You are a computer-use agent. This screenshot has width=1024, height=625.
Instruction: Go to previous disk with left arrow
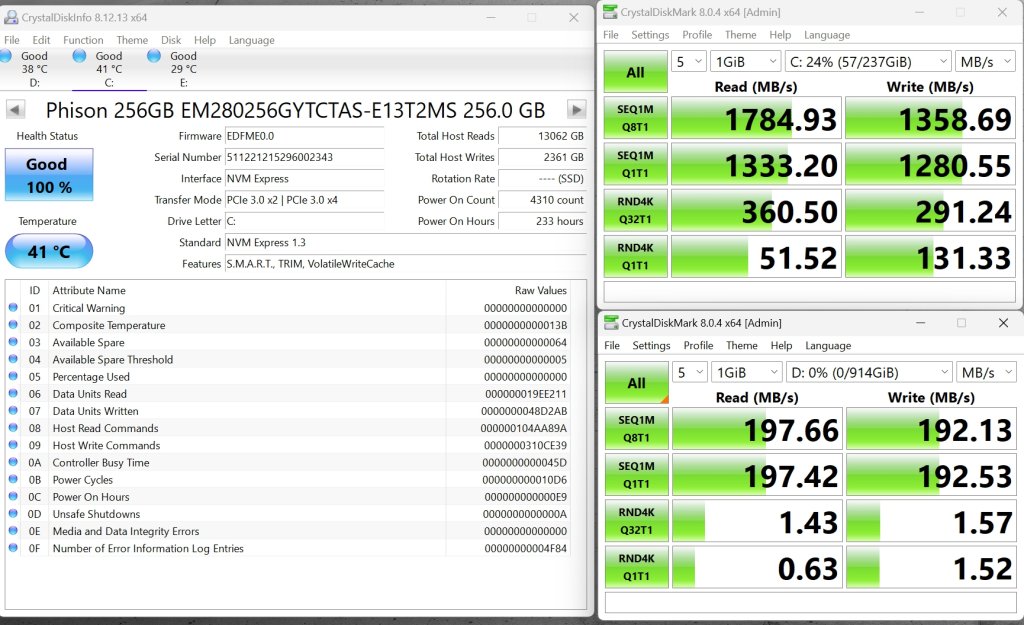16,109
